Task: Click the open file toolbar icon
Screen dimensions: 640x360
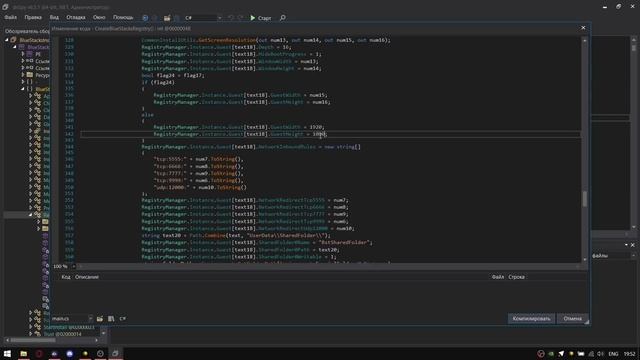Action: (167, 18)
